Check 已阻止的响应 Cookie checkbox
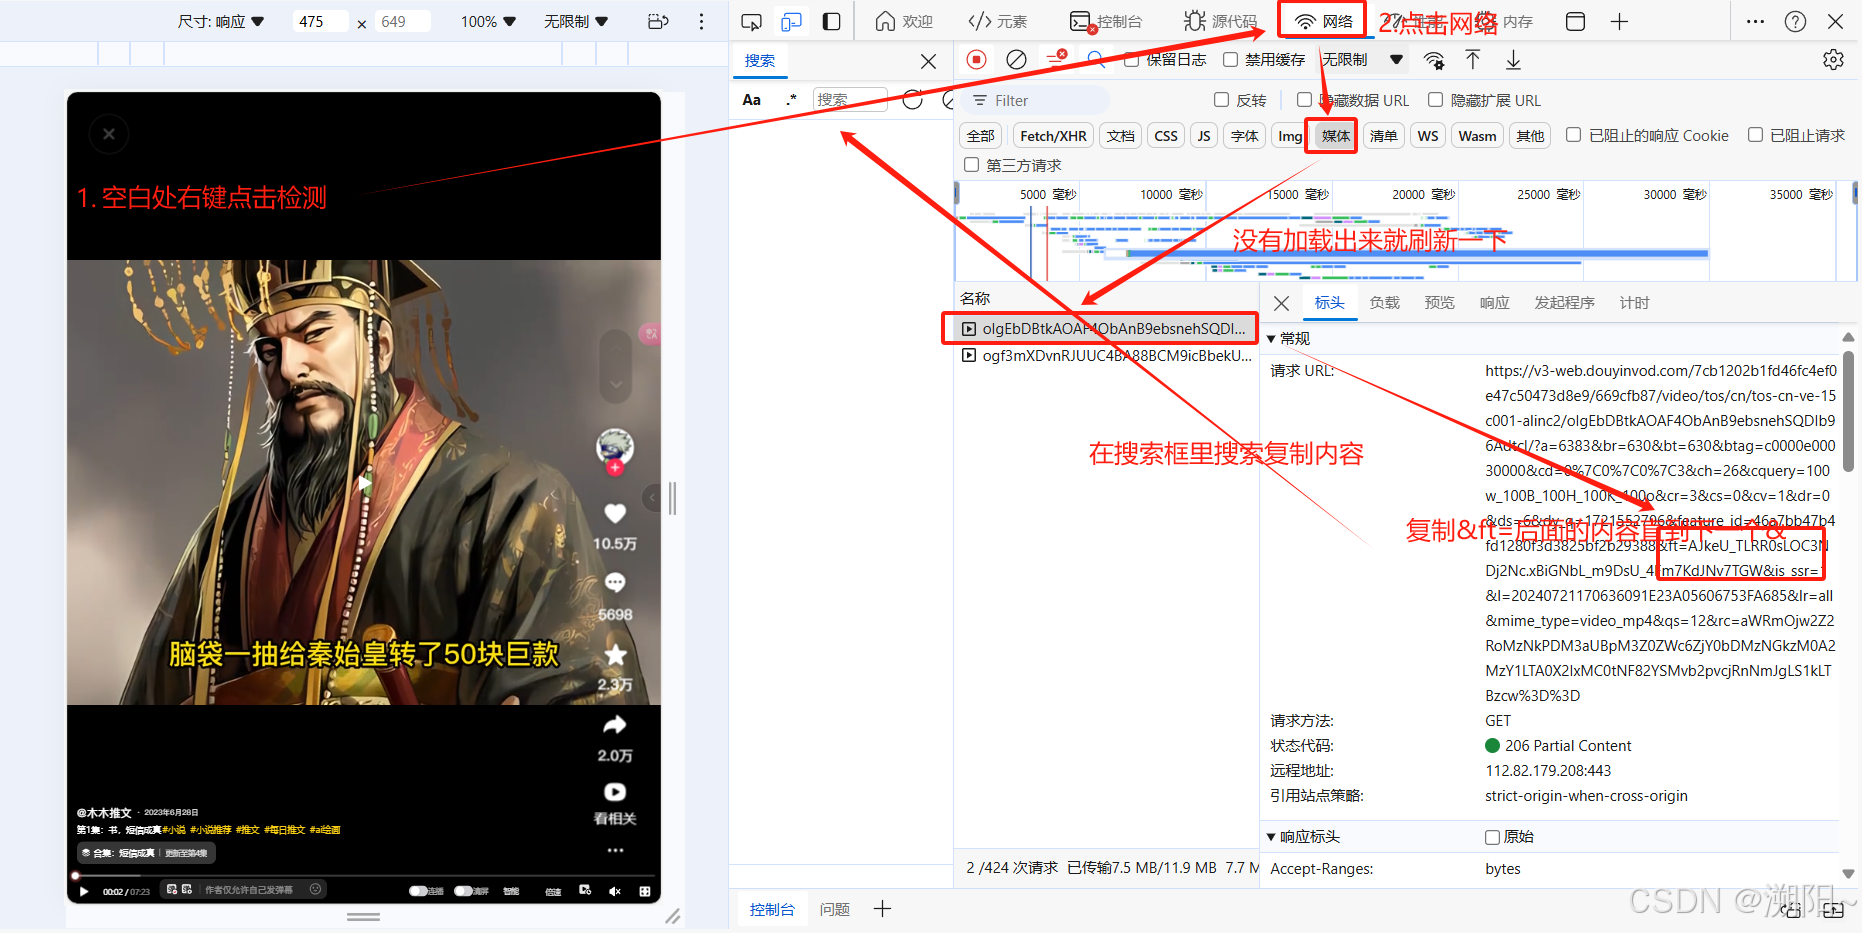1862x933 pixels. 1573,135
